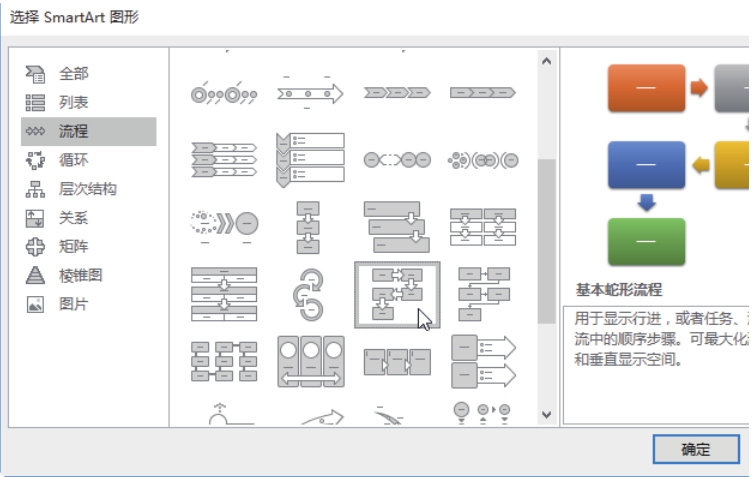
Task: Click the scrollbar down arrow
Action: pyautogui.click(x=547, y=415)
